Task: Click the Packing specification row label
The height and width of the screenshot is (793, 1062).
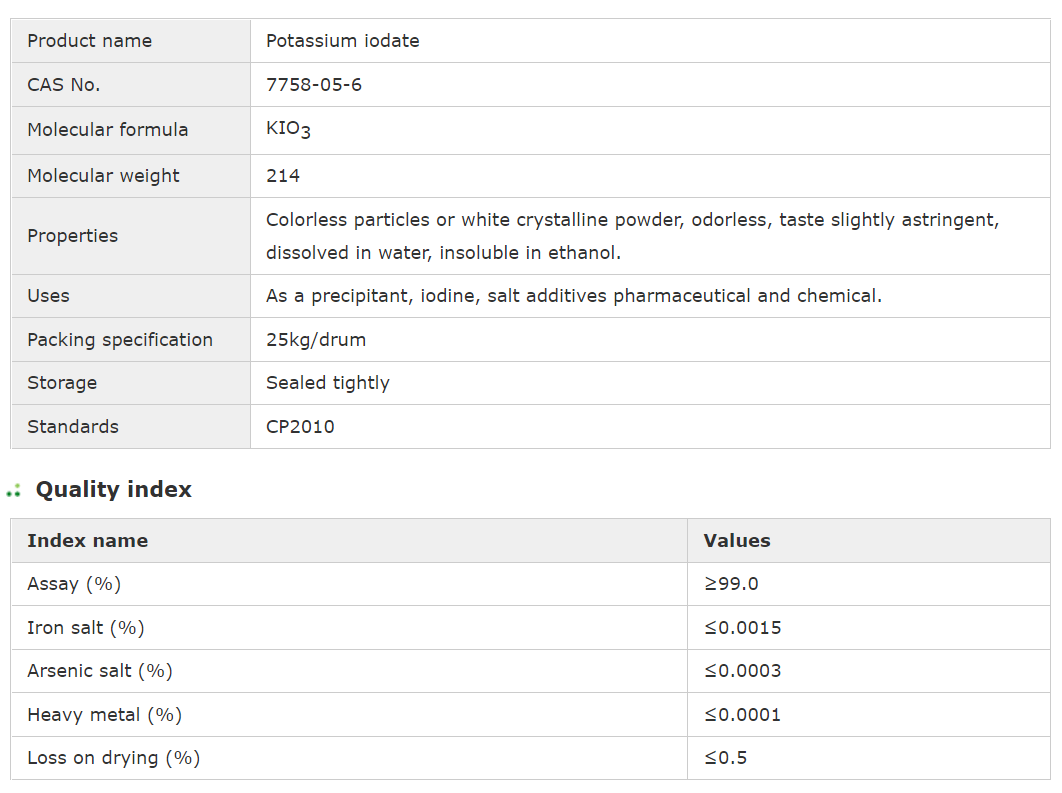Action: pos(120,340)
